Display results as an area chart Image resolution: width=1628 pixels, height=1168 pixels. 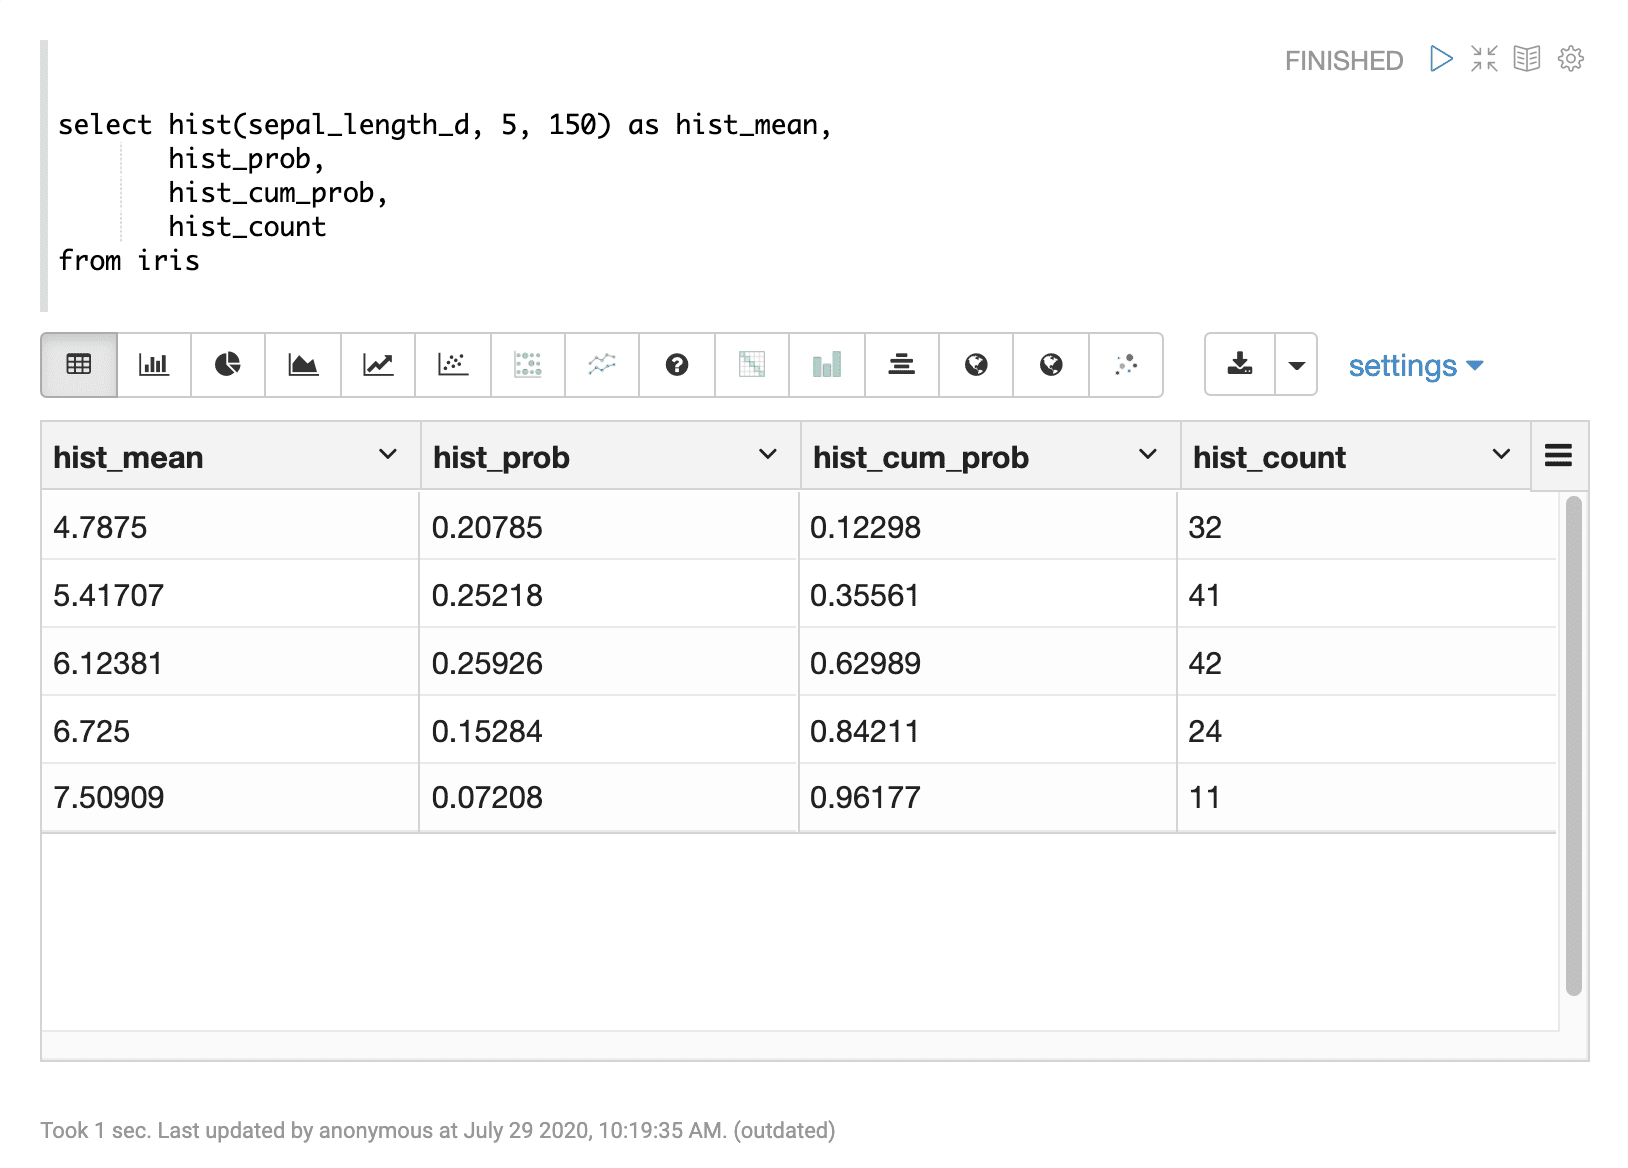tap(302, 365)
